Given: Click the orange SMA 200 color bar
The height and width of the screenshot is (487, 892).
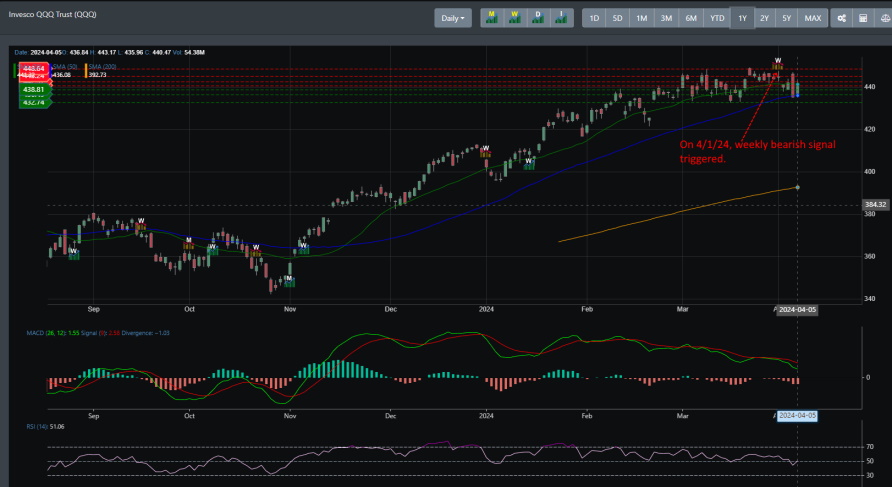Looking at the screenshot, I should pos(86,71).
